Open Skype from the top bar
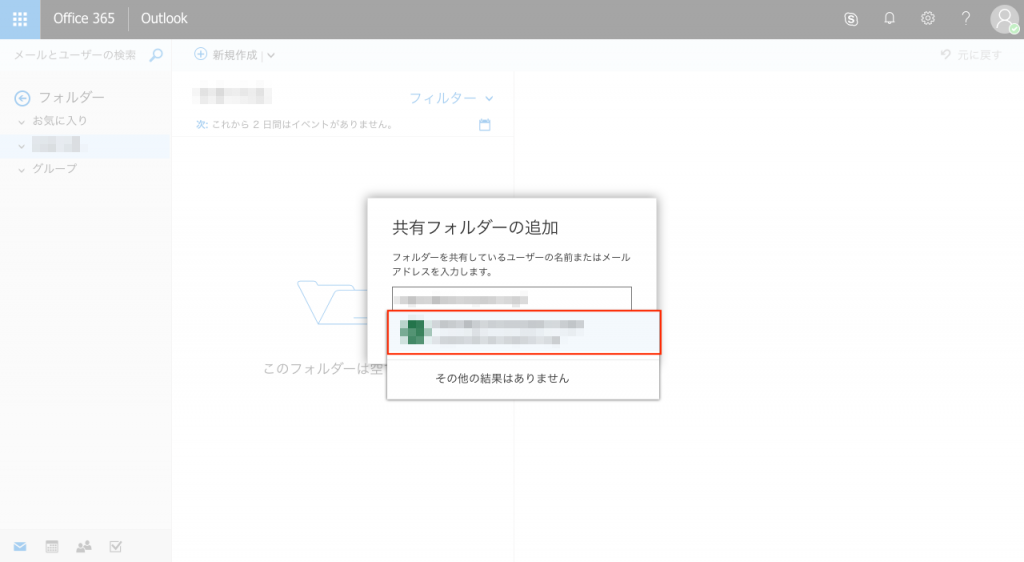The image size is (1024, 562). [x=851, y=19]
